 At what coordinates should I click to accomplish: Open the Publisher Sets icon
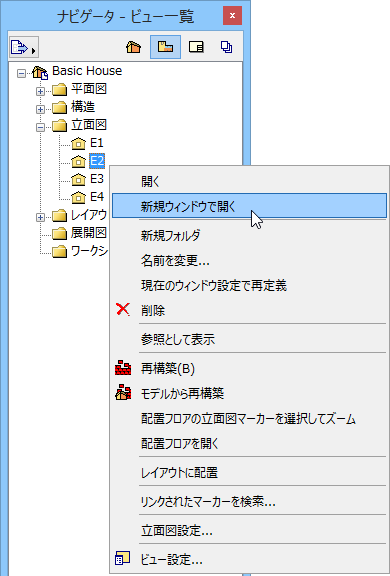point(226,47)
